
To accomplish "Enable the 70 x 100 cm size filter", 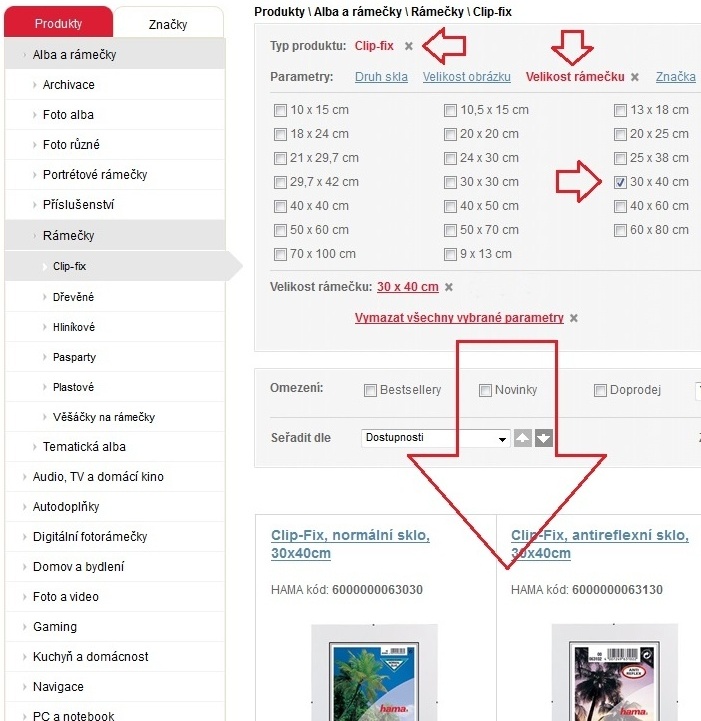I will (x=280, y=254).
